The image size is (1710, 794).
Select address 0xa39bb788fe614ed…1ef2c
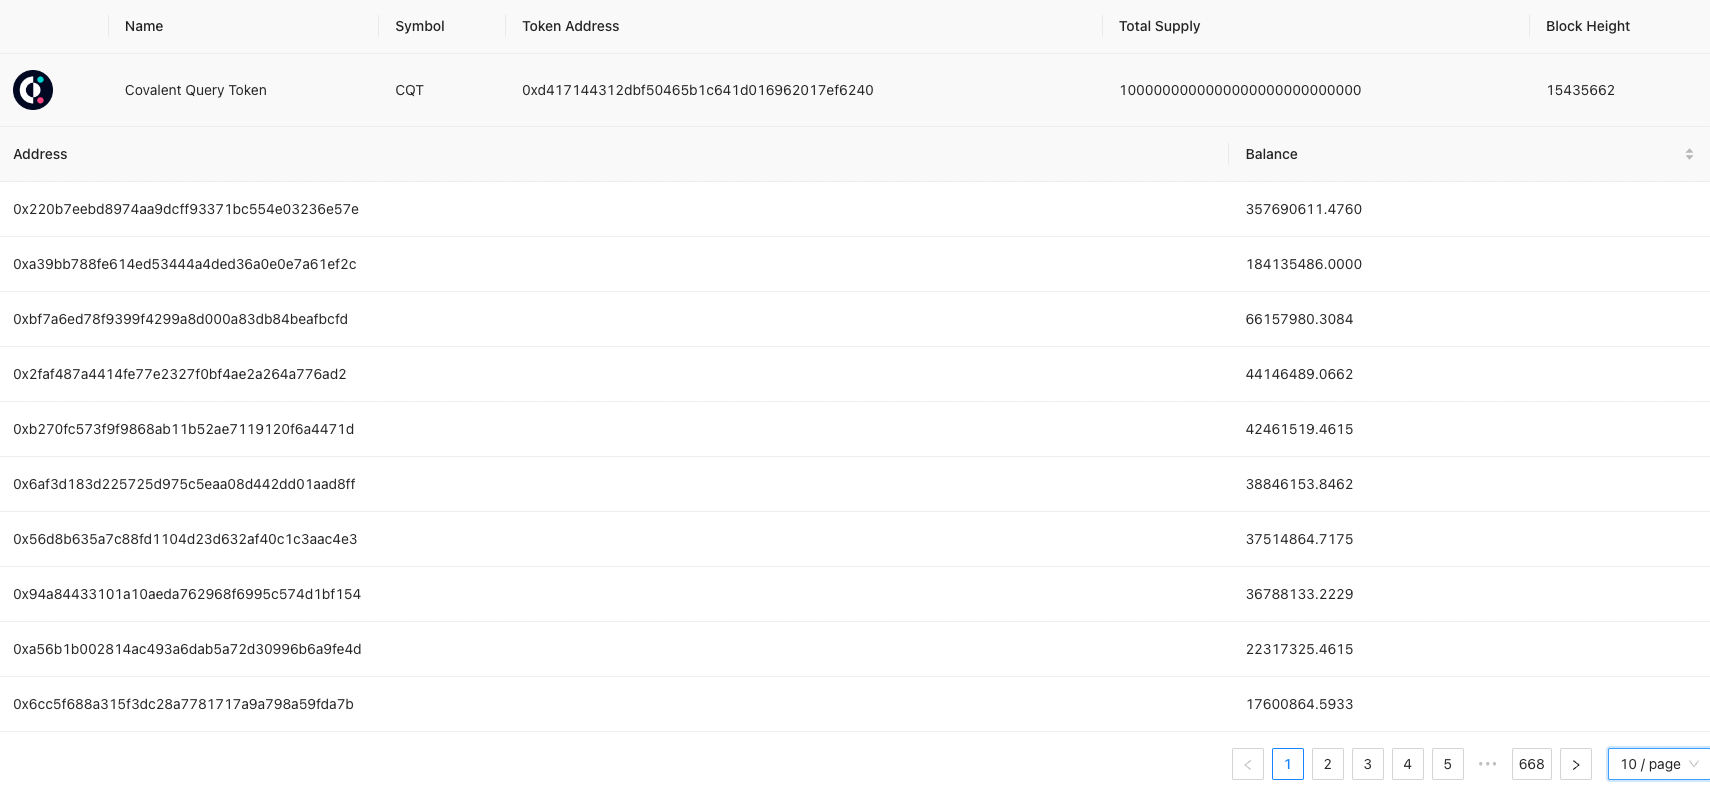coord(185,264)
